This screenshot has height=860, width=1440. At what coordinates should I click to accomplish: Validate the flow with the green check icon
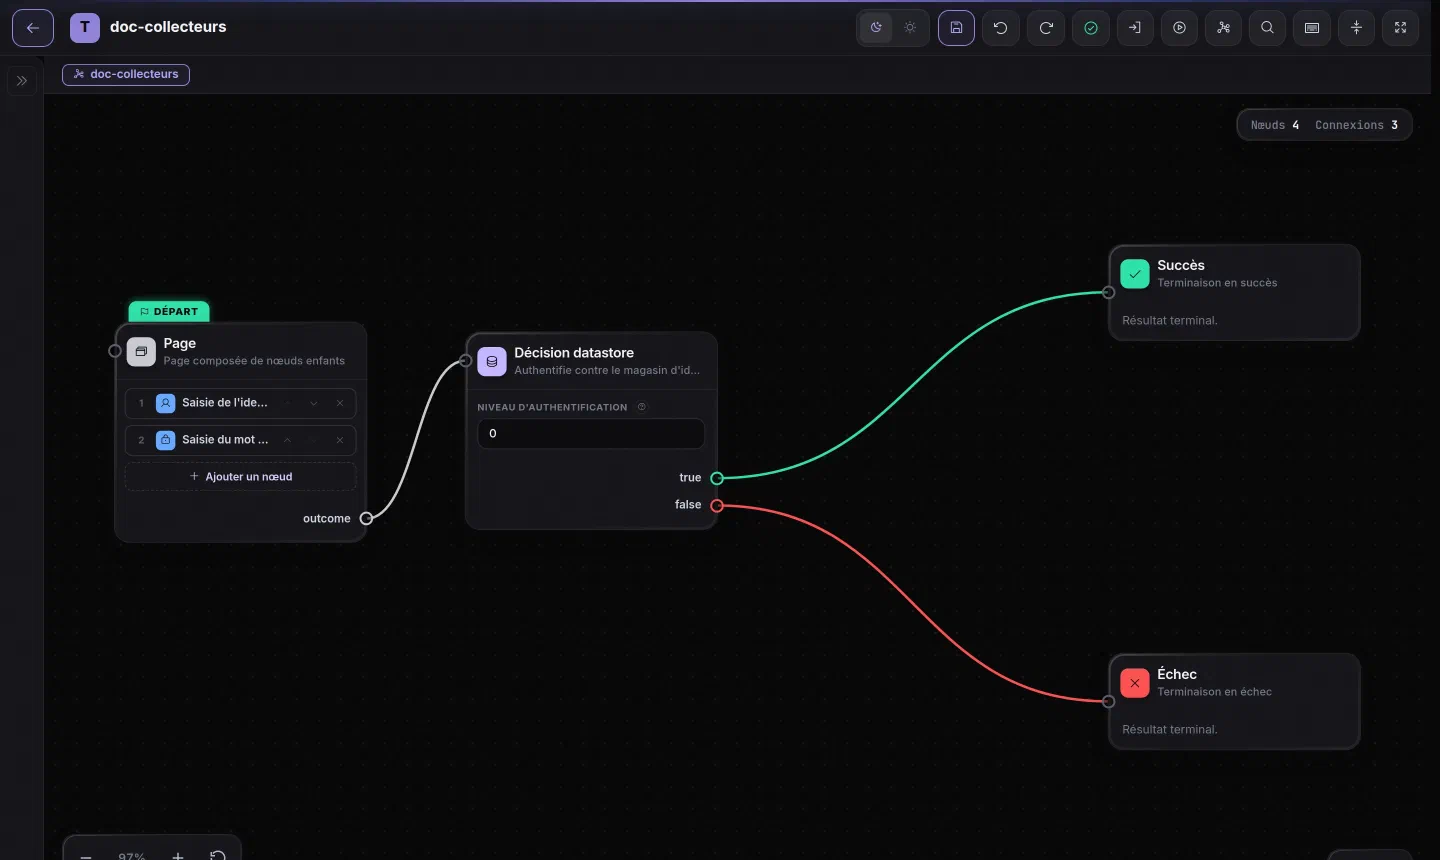[x=1091, y=28]
